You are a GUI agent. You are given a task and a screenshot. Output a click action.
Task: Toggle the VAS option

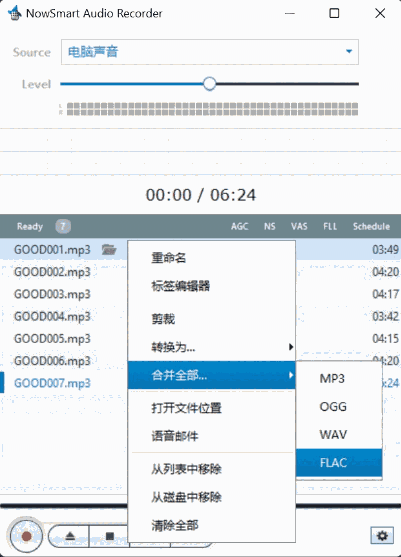coord(299,226)
